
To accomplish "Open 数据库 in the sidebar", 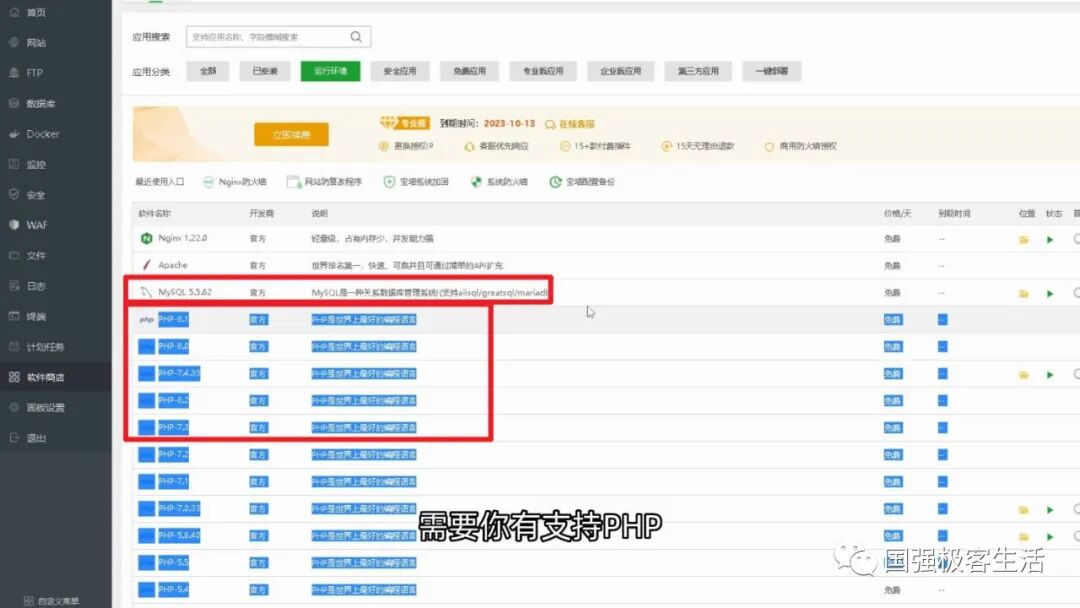I will point(40,103).
